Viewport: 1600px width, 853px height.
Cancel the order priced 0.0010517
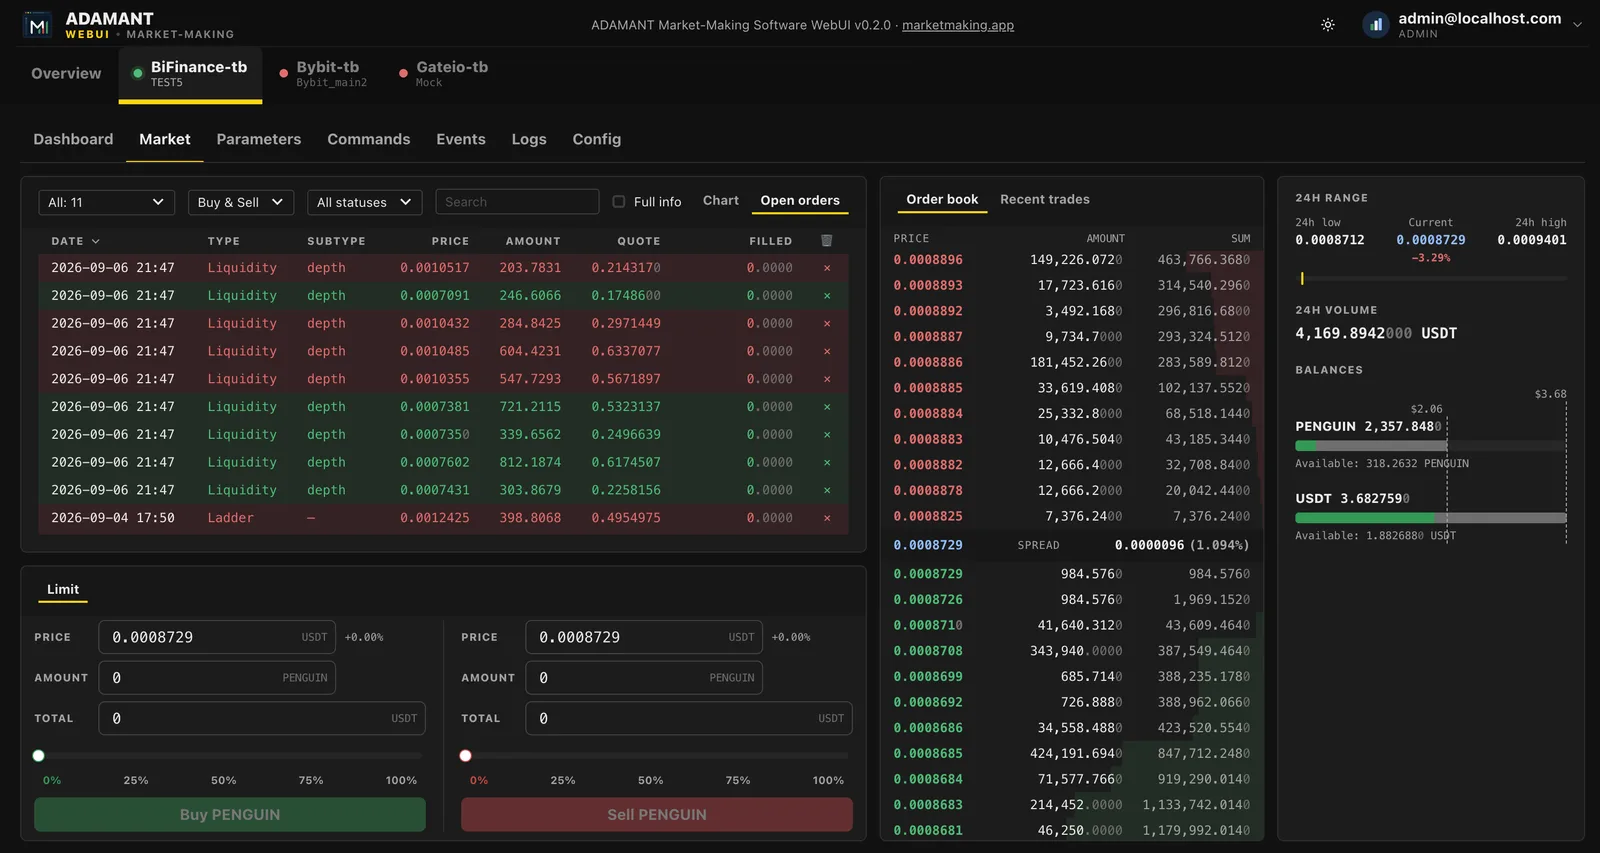(x=827, y=268)
